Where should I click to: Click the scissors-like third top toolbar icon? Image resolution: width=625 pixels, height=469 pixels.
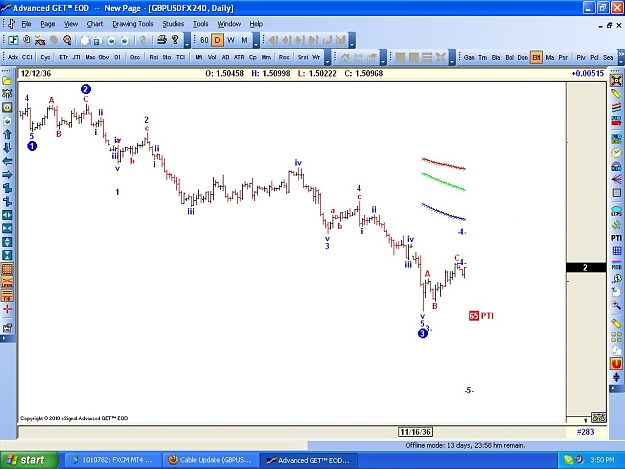[40, 40]
